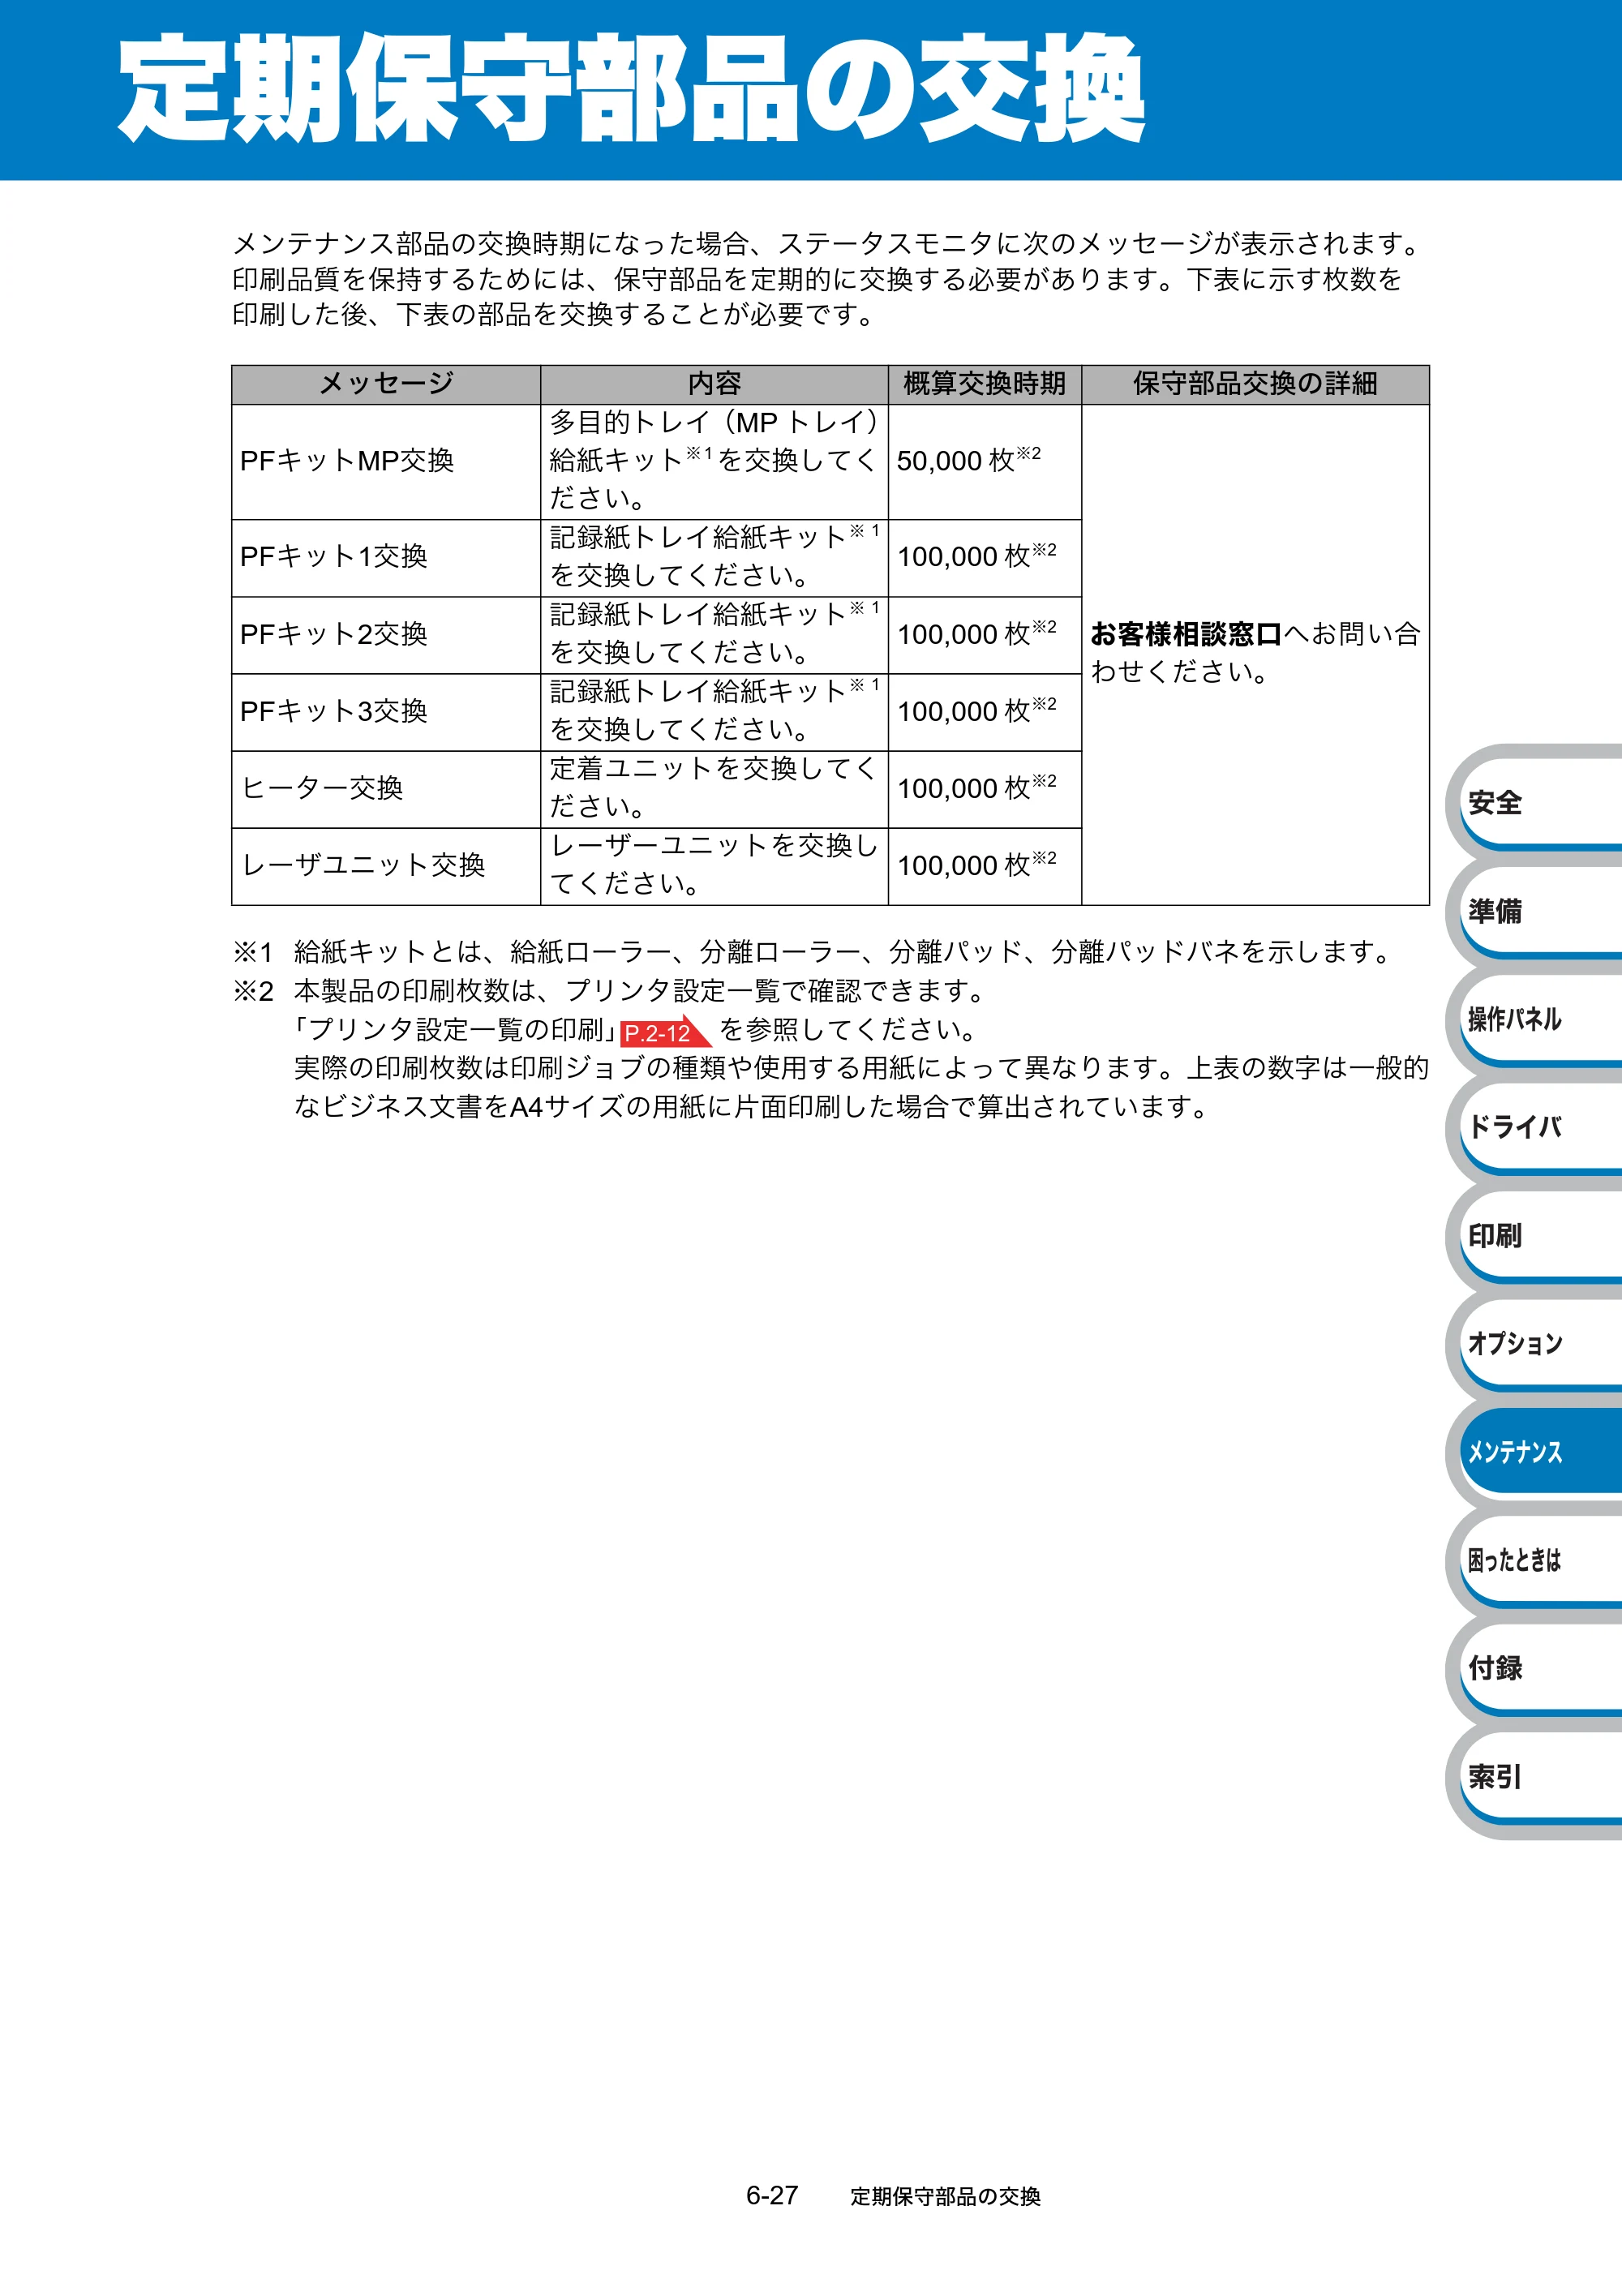Click the footer text 定期保守部品の交換
This screenshot has height=2296, width=1622.
click(x=945, y=2197)
